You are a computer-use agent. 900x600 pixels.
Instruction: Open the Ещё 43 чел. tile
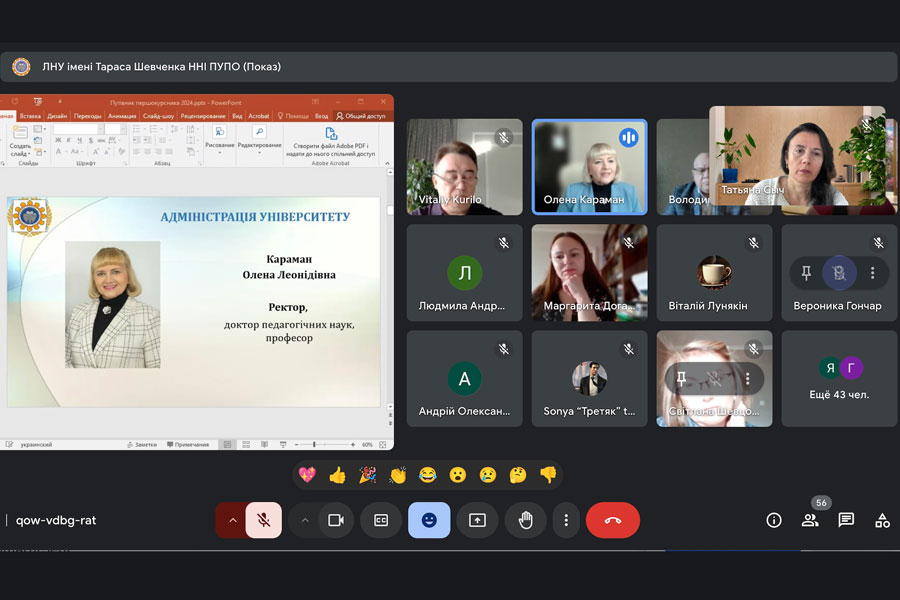point(839,378)
